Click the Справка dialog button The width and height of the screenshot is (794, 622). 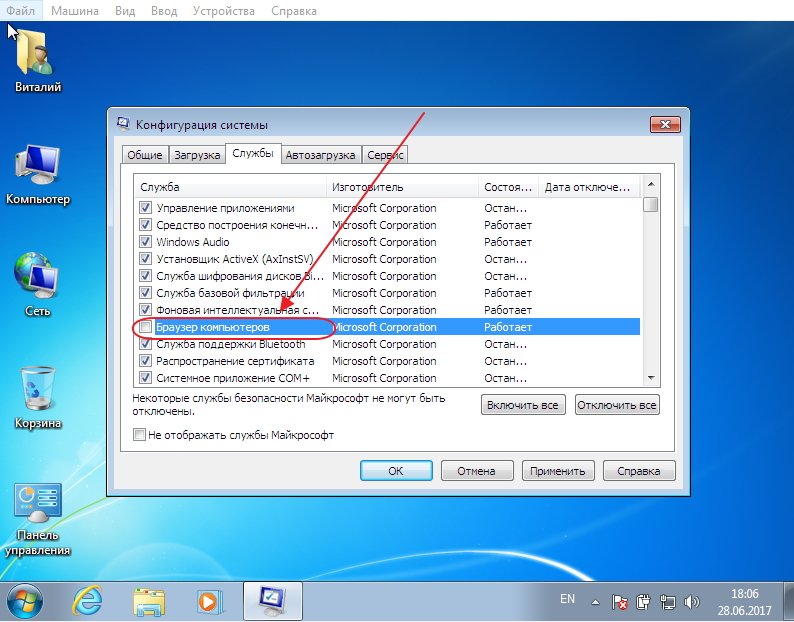[639, 471]
